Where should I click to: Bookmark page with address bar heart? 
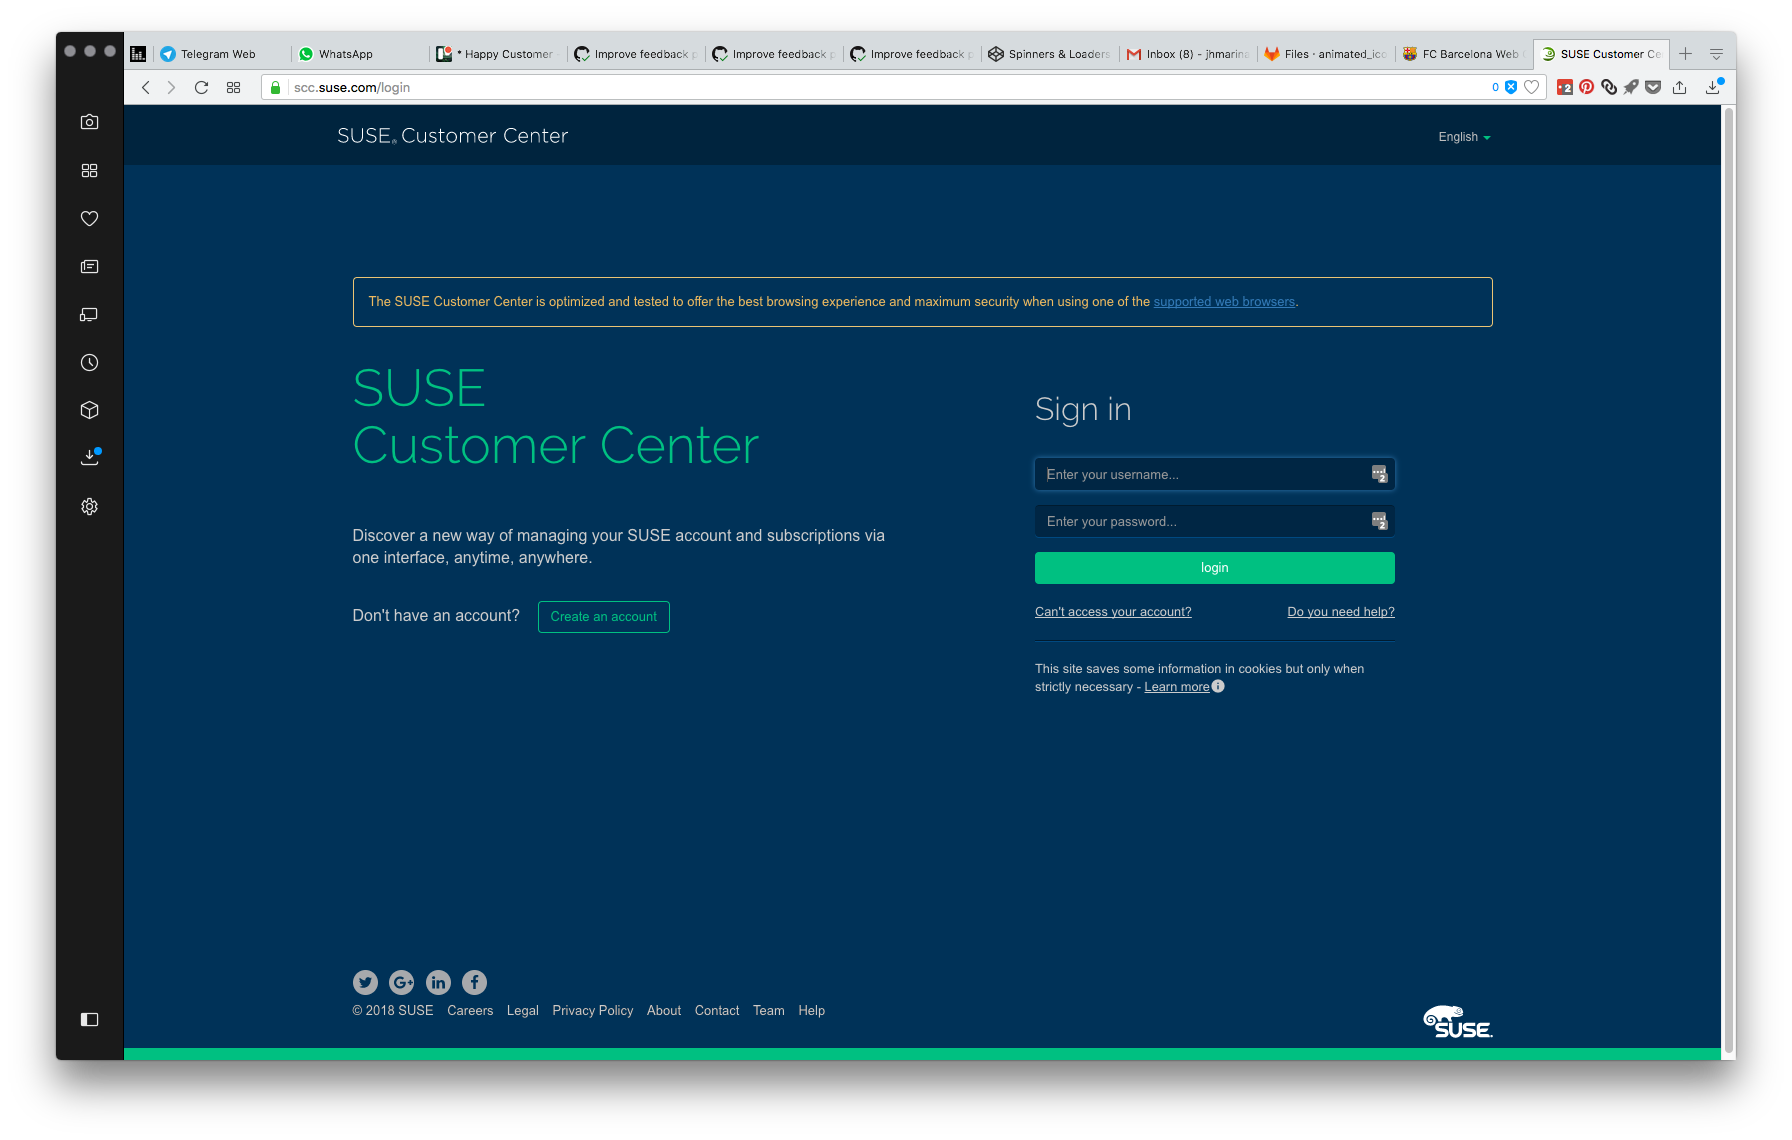pos(1531,87)
